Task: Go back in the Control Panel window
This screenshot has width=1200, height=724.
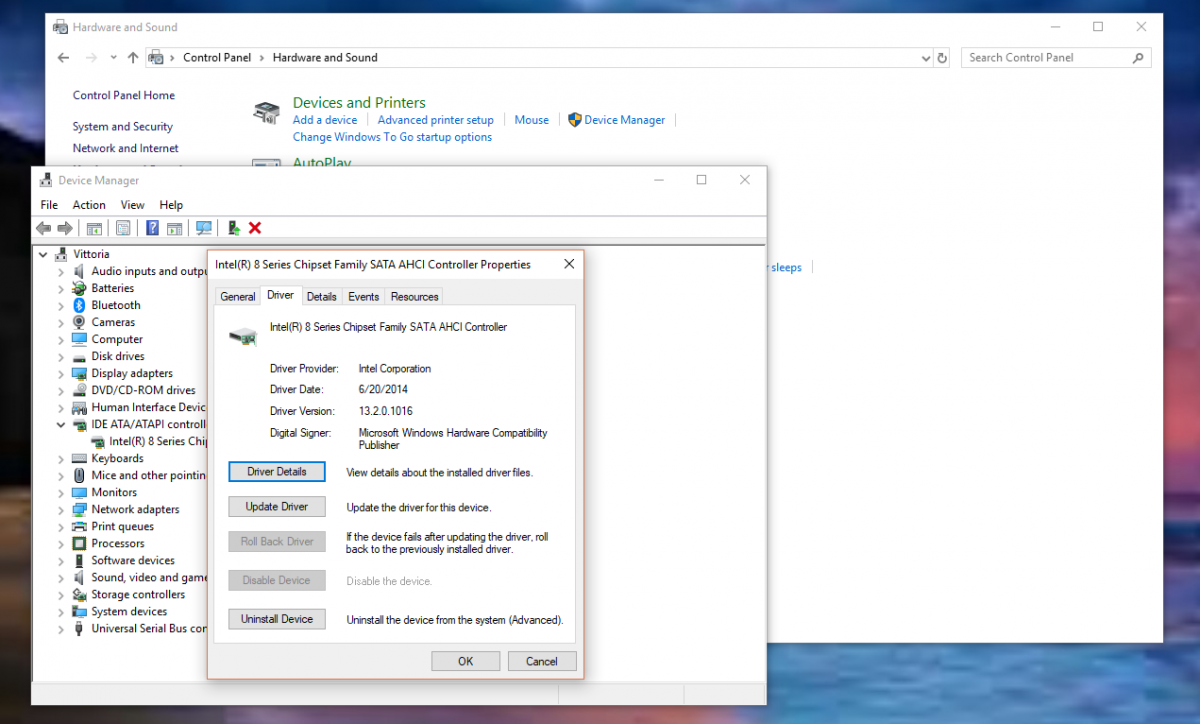Action: 64,58
